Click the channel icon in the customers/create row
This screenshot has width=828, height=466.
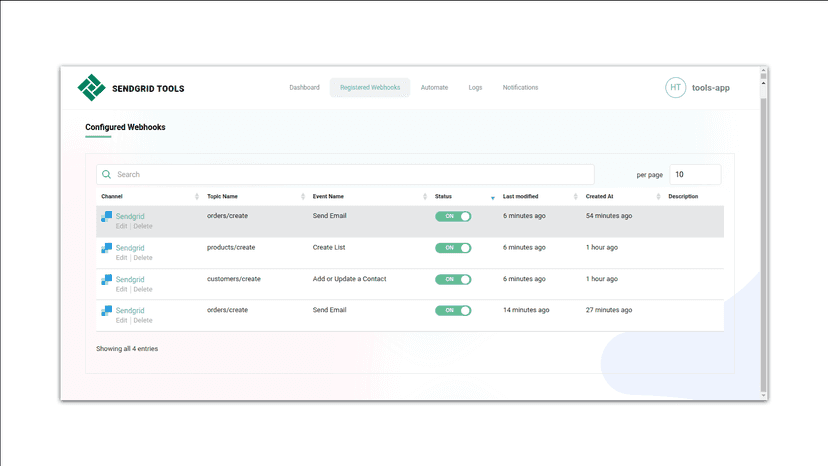coord(107,279)
